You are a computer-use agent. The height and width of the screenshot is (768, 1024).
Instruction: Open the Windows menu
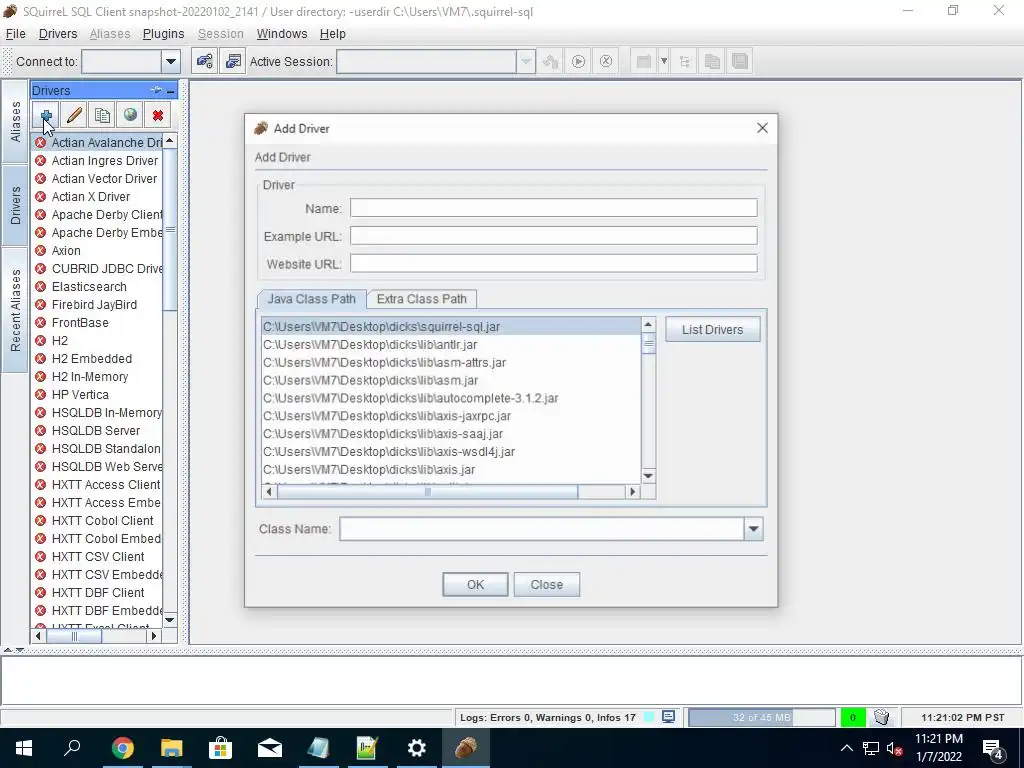(281, 34)
